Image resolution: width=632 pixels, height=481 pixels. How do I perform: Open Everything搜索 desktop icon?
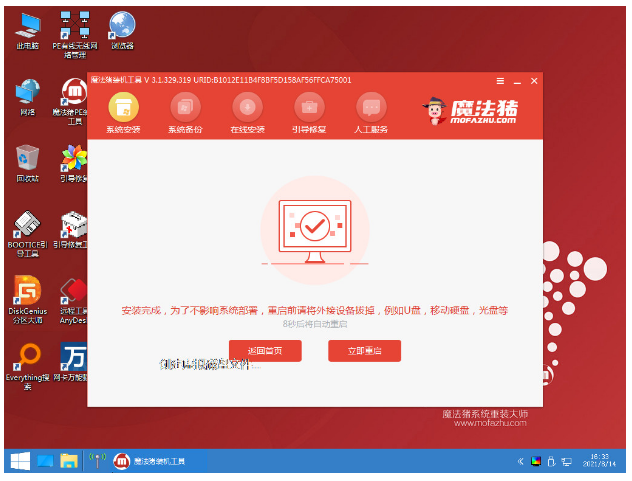[x=27, y=367]
